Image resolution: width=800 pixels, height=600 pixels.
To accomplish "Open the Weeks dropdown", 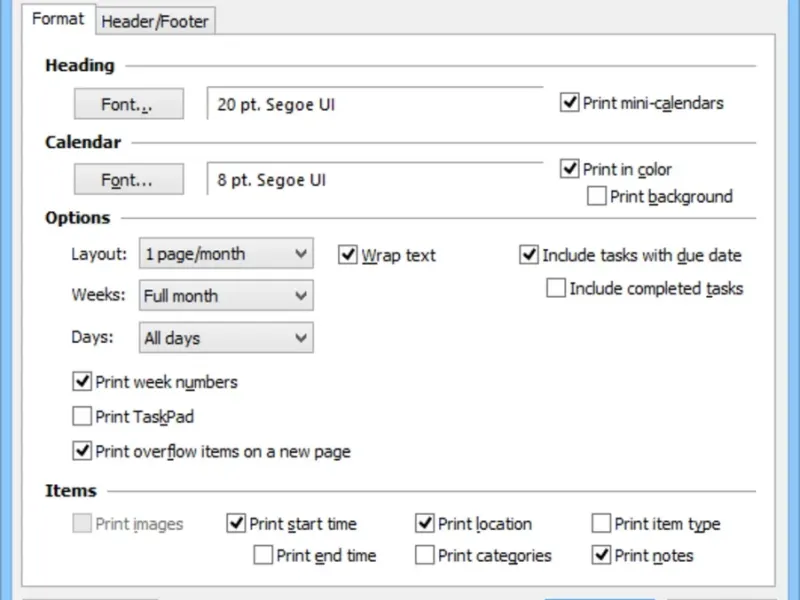I will coord(226,296).
